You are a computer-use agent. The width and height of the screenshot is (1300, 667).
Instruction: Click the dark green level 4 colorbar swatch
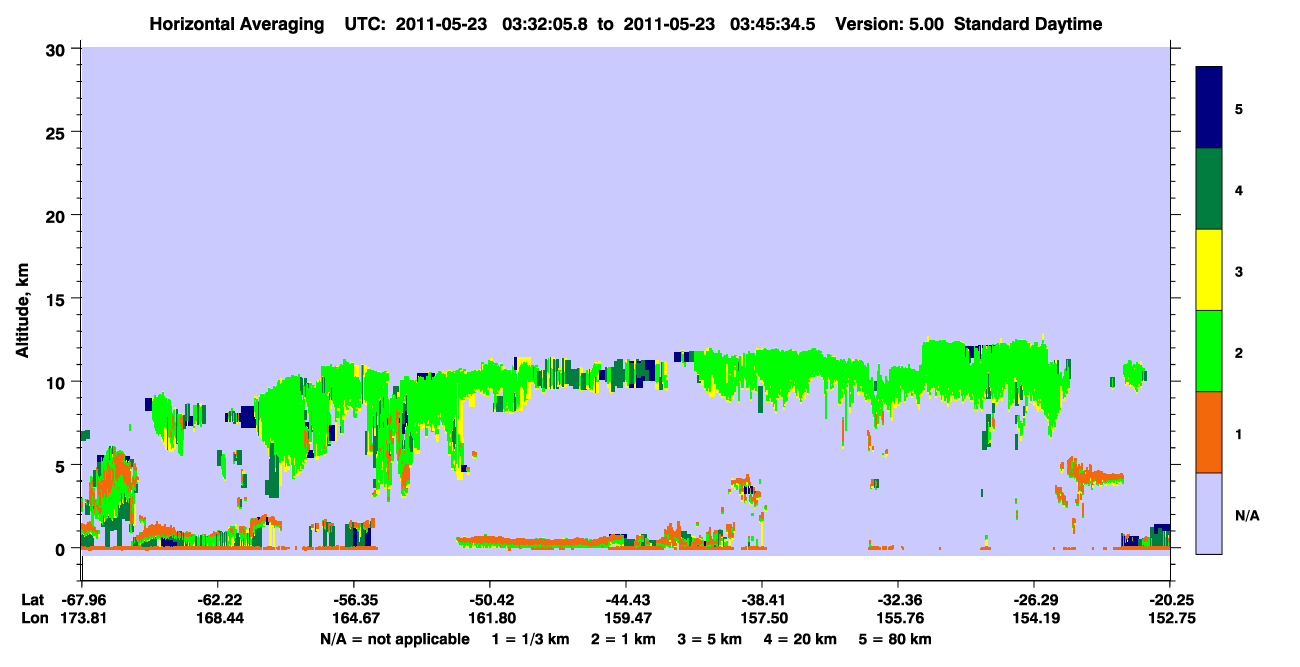pos(1209,189)
